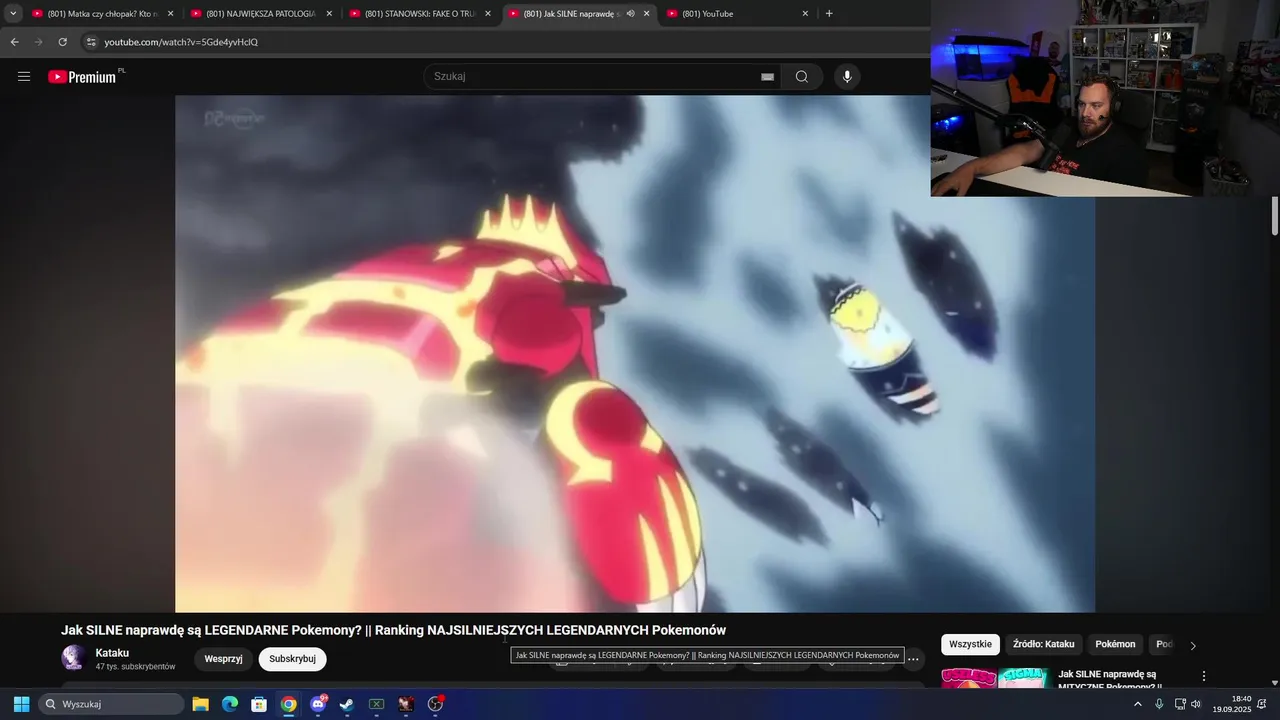Reload the page with refresh icon

(x=62, y=42)
